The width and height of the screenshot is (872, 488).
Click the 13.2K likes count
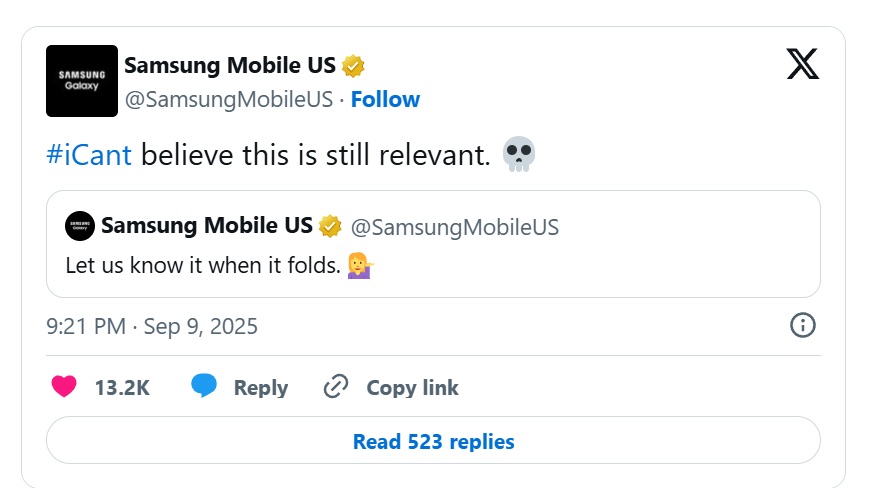[122, 387]
